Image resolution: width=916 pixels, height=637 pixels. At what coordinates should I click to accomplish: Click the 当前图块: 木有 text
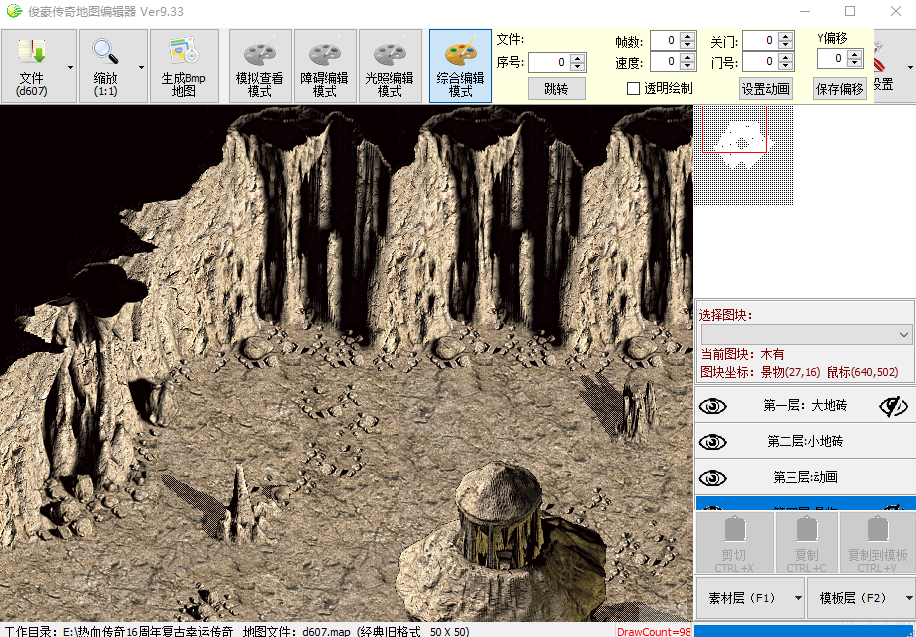(x=742, y=354)
